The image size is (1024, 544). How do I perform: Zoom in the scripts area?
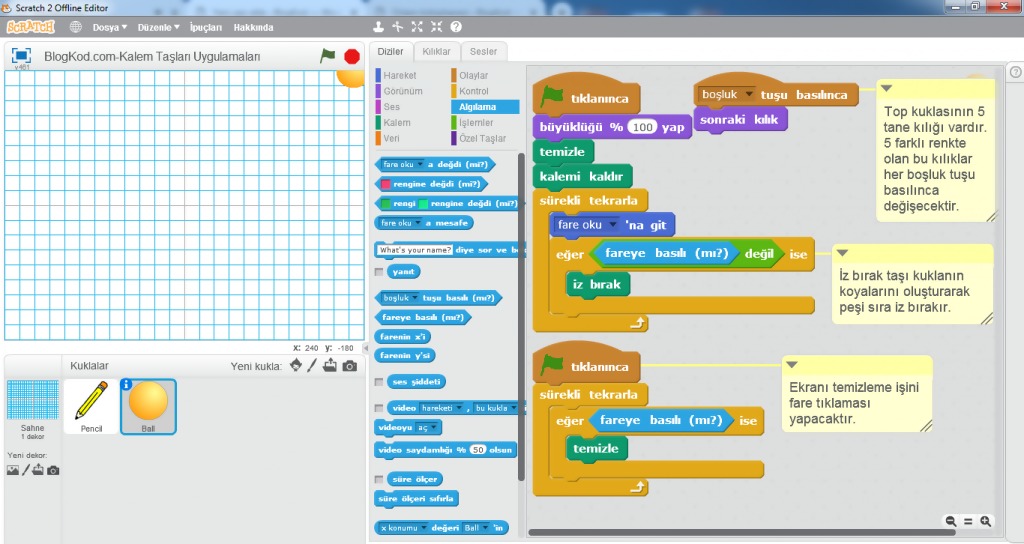[985, 521]
